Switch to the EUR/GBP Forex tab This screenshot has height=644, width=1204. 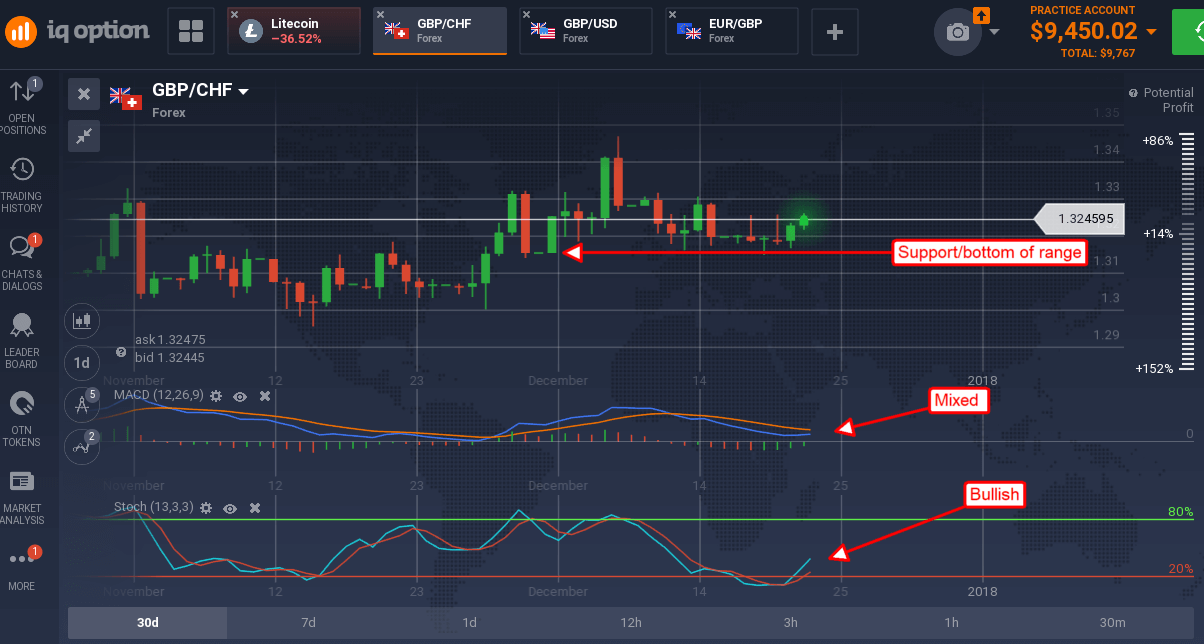(732, 31)
